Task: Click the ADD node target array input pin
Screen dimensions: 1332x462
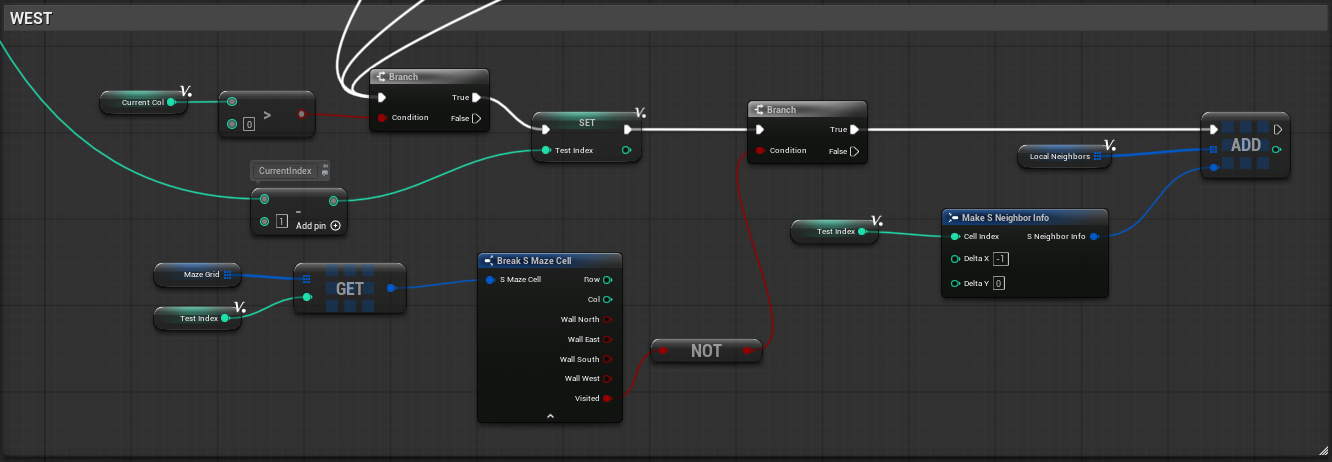Action: coord(1213,150)
